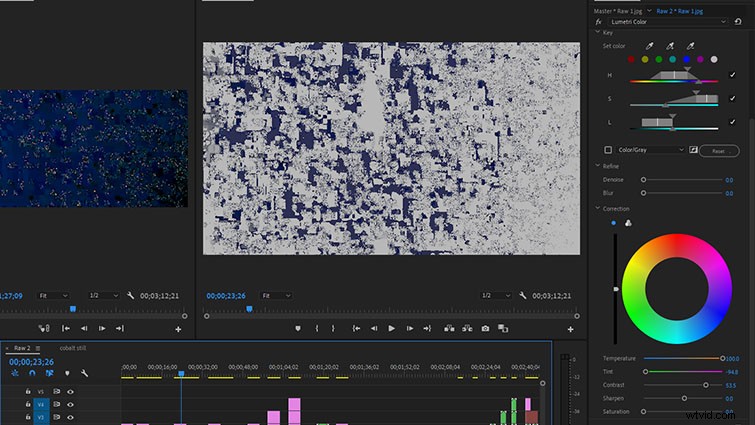Screen dimensions: 755x425
Task: Click the Add Marker icon in program monitor
Action: pyautogui.click(x=298, y=328)
